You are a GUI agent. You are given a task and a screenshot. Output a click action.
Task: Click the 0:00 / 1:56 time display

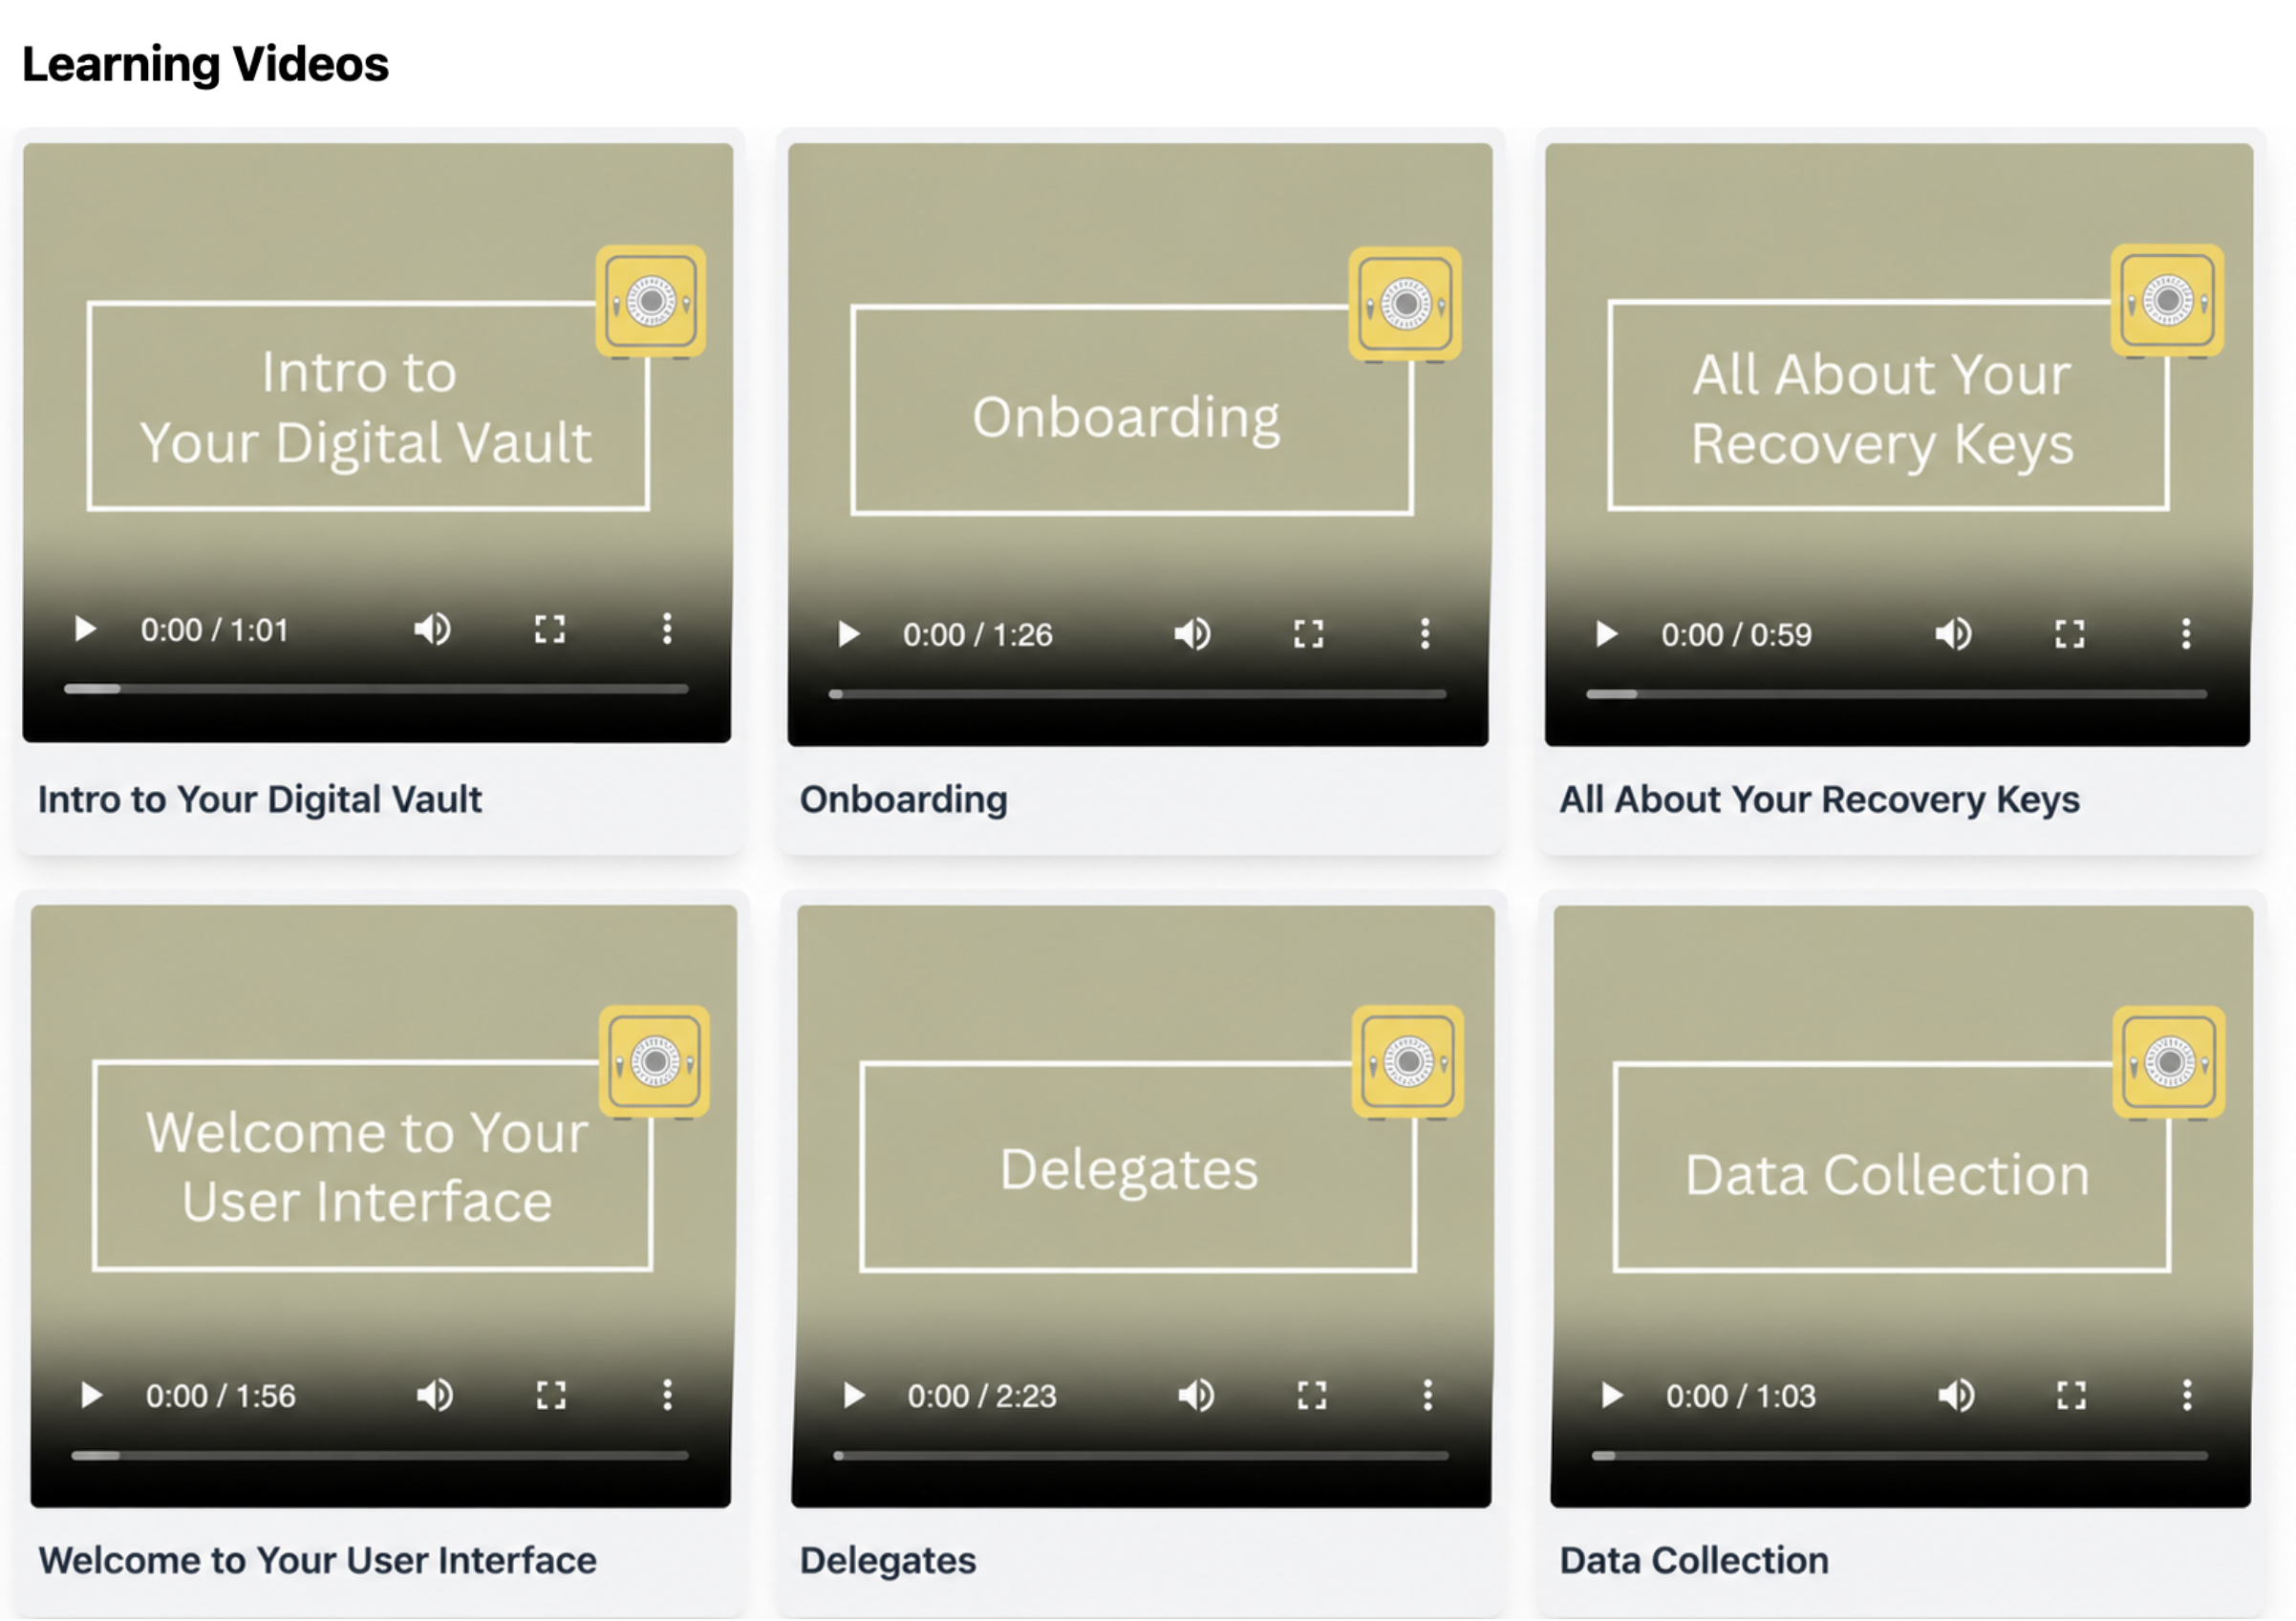pyautogui.click(x=220, y=1397)
